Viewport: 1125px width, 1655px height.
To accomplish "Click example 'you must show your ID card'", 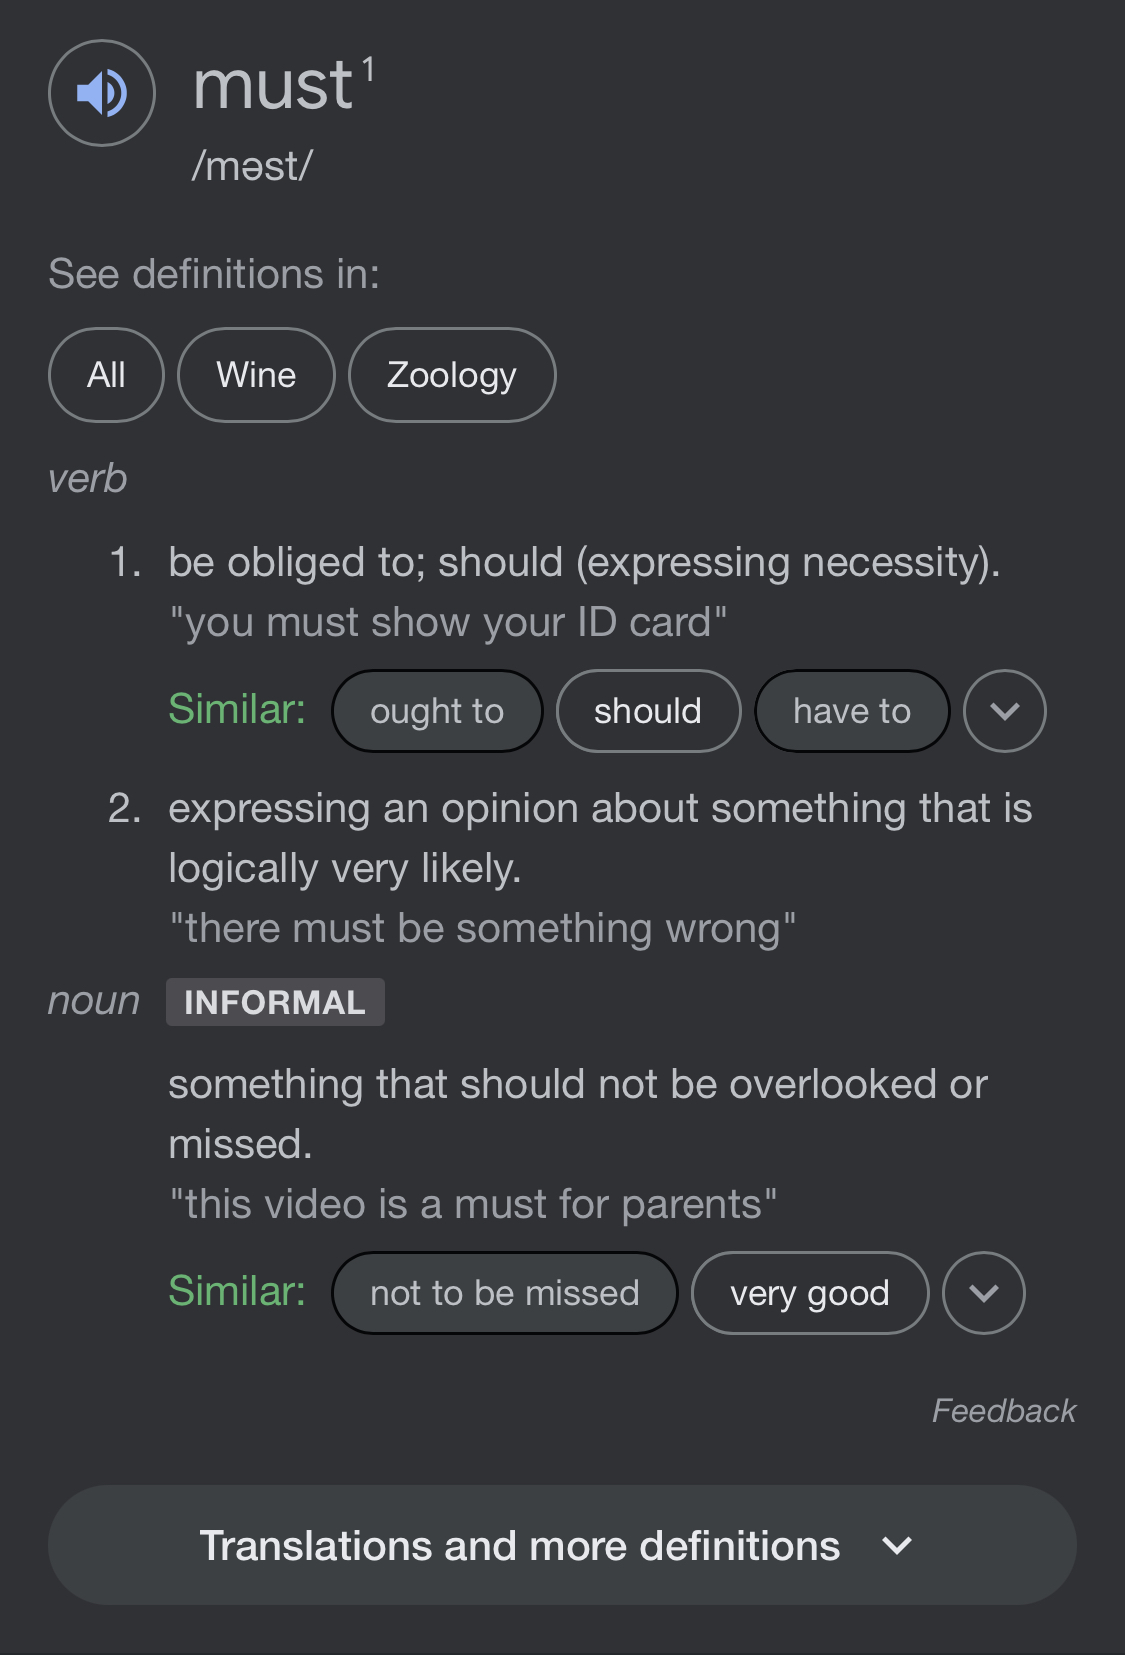I will click(448, 622).
